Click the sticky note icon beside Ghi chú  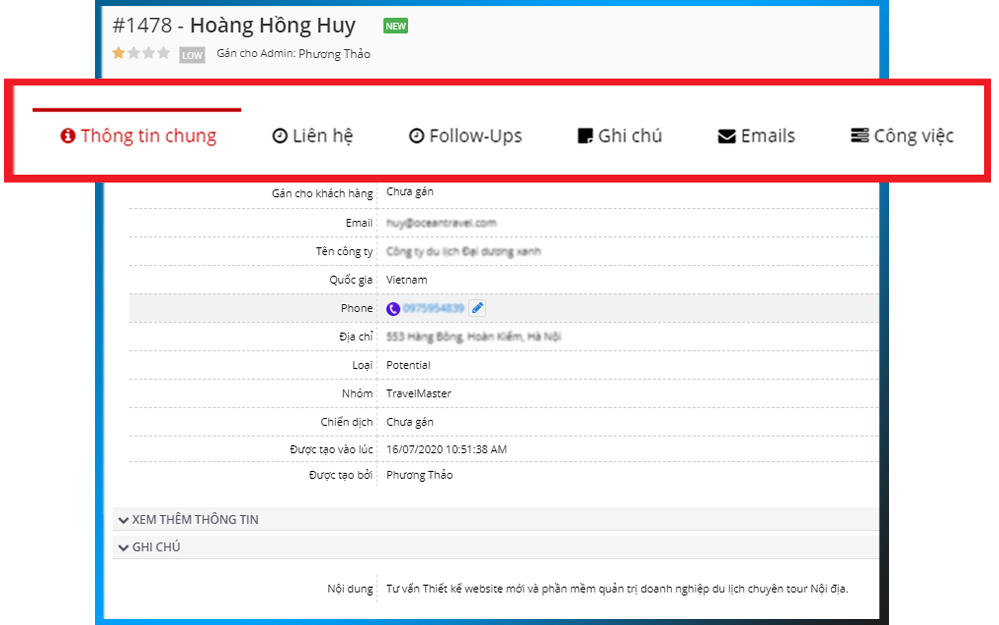(x=586, y=136)
